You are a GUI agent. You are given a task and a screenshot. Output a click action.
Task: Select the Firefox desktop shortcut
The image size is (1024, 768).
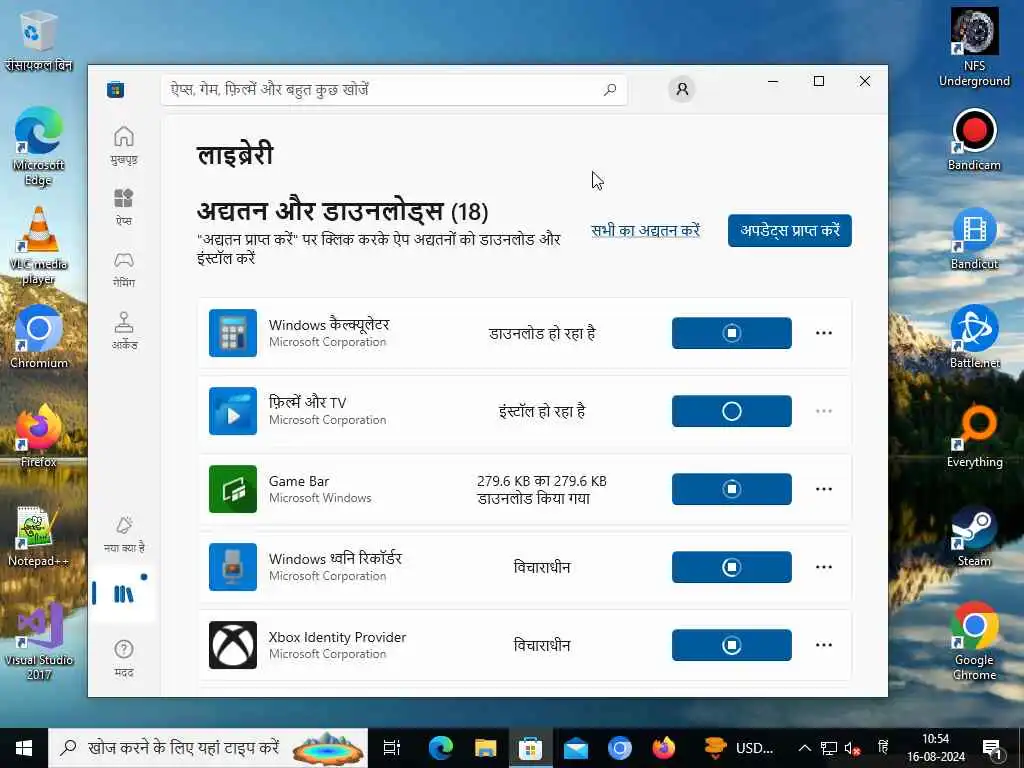pyautogui.click(x=39, y=436)
